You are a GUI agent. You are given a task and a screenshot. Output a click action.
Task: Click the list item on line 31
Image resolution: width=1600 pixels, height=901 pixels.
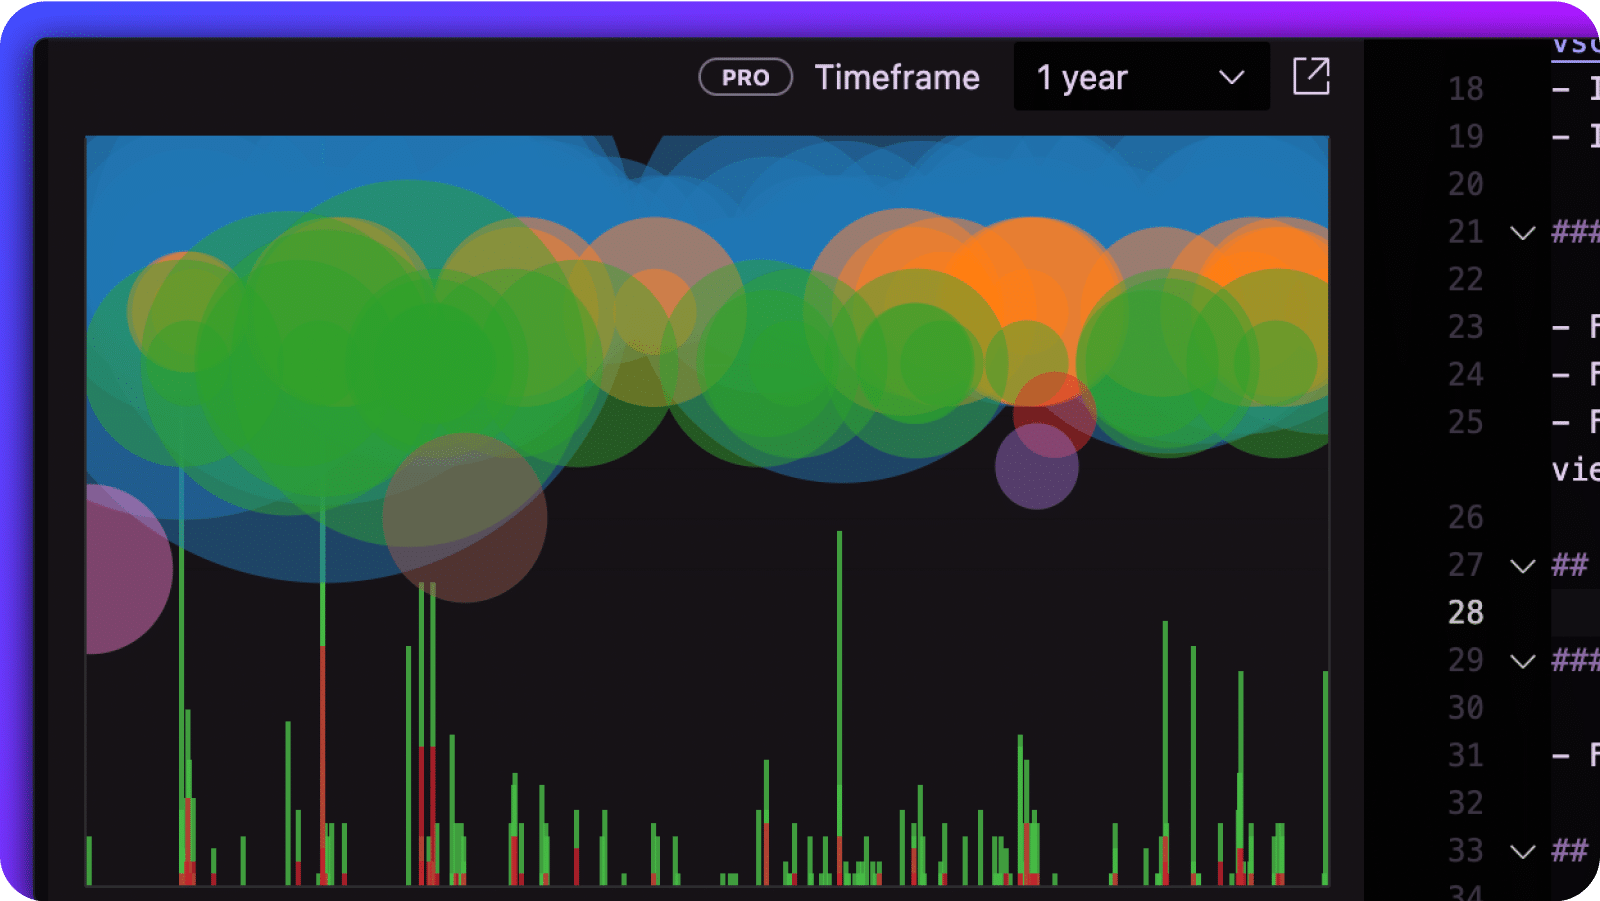[1575, 756]
